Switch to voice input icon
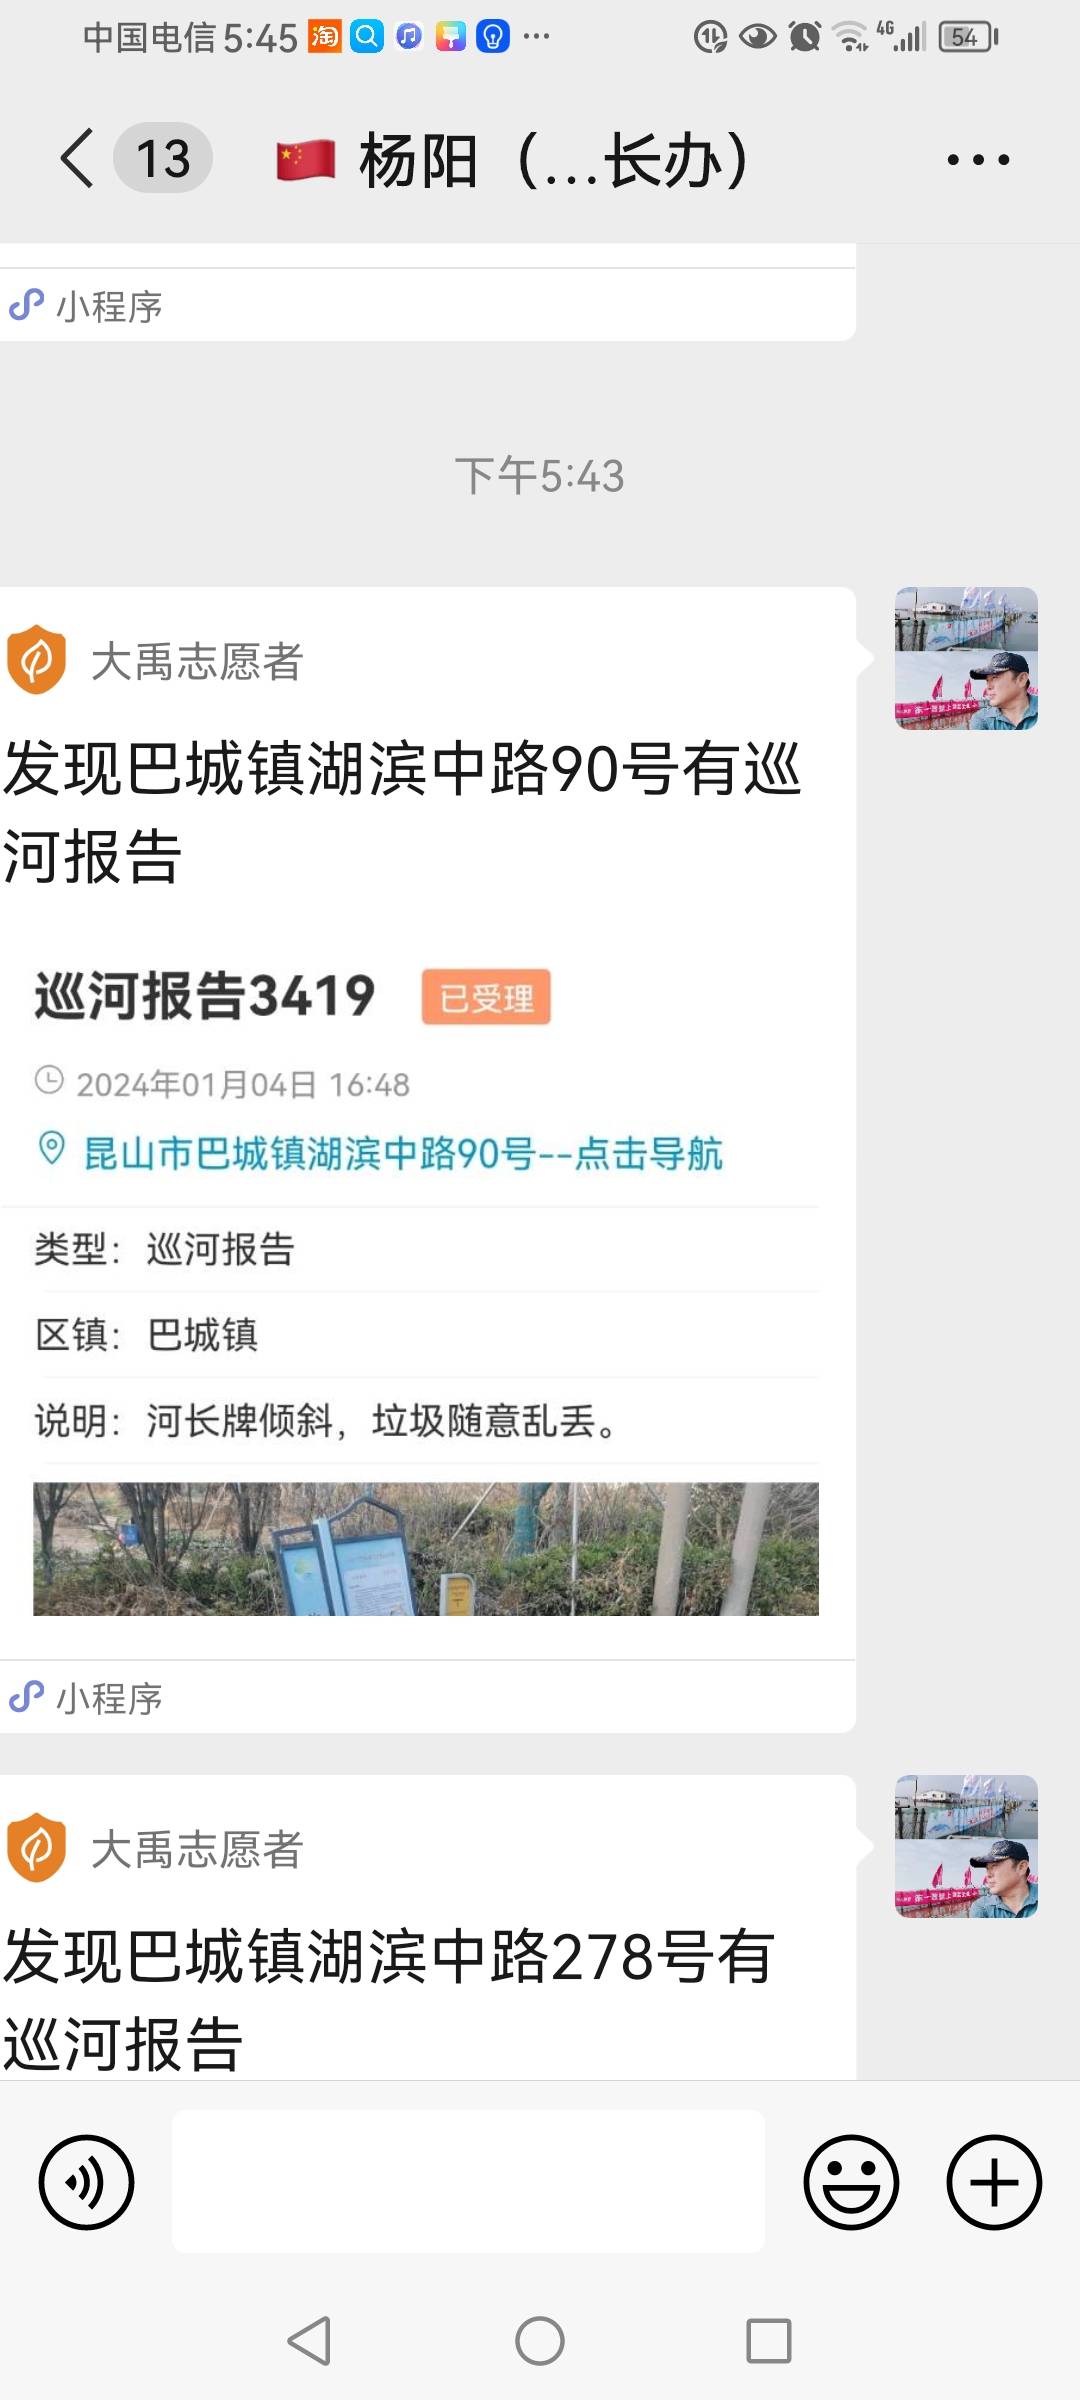 coord(86,2182)
